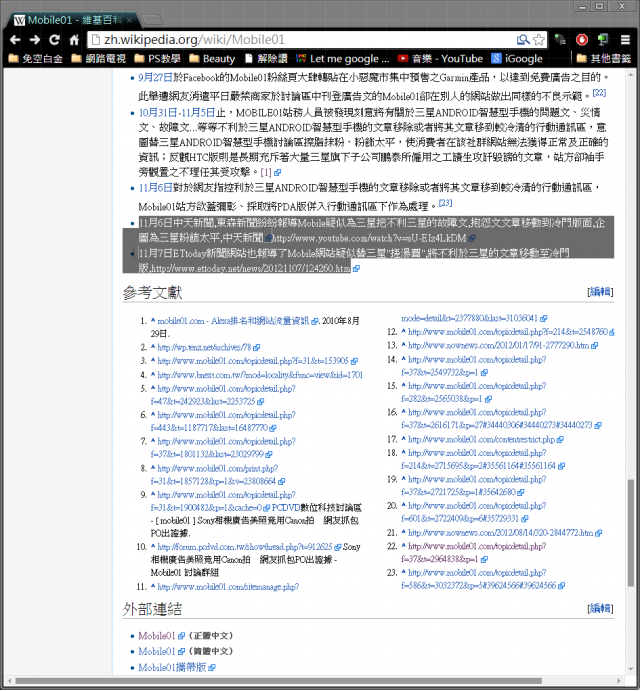Viewport: 640px width, 691px height.
Task: Bookmark this page with the star icon
Action: pos(539,40)
